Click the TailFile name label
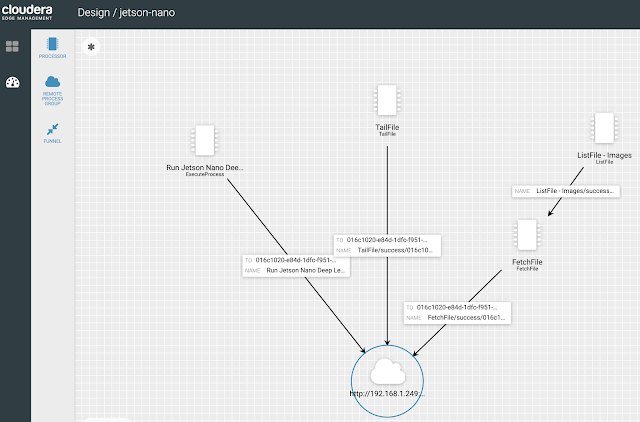The width and height of the screenshot is (640, 422). (387, 127)
